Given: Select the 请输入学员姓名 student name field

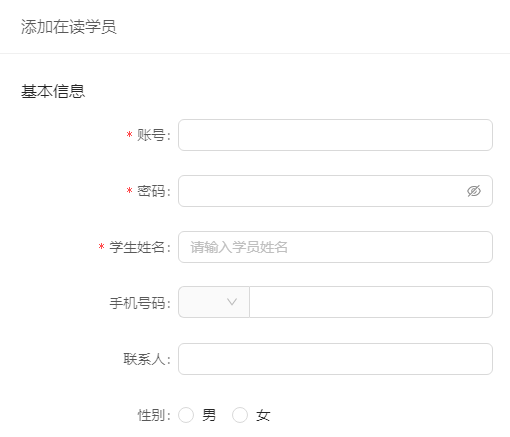Looking at the screenshot, I should 335,247.
